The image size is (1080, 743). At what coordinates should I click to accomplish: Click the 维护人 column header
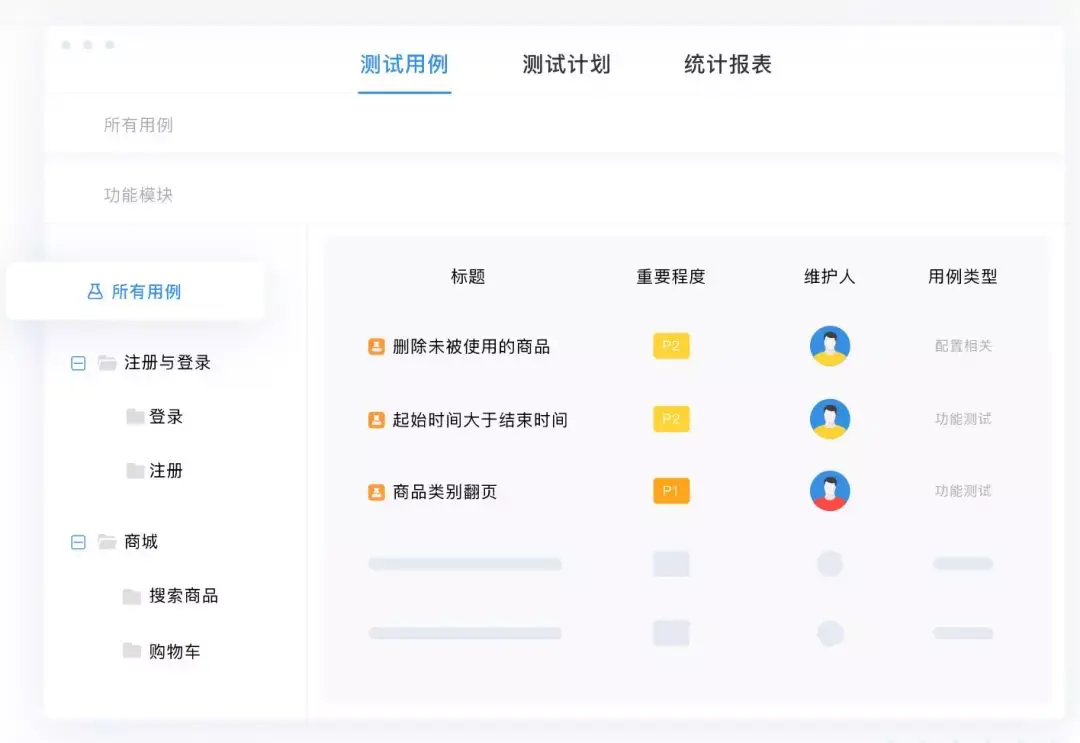click(x=830, y=276)
